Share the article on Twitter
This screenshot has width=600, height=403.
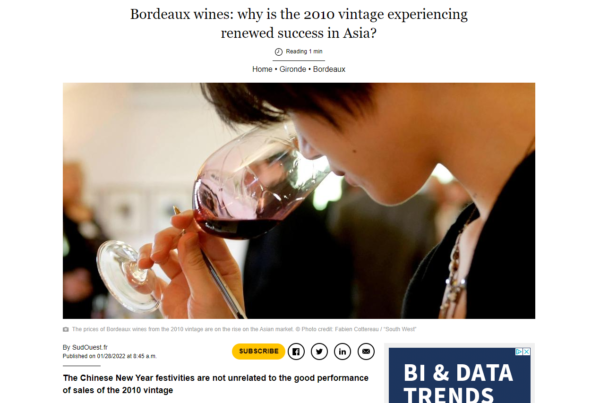click(319, 351)
